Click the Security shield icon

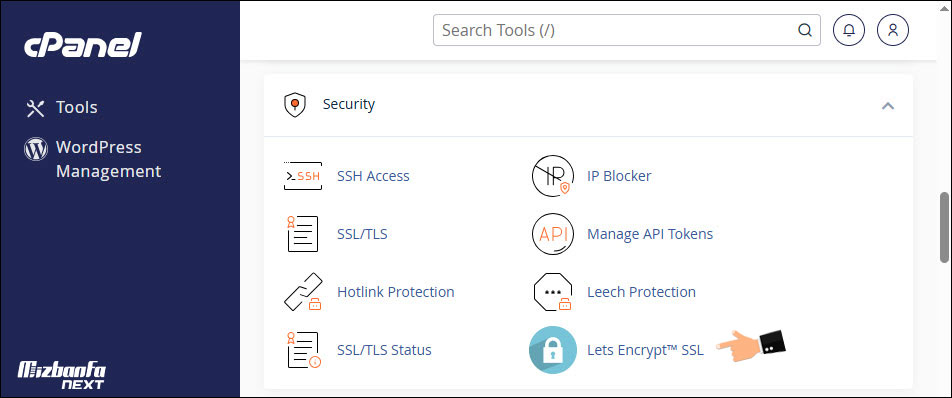(294, 104)
